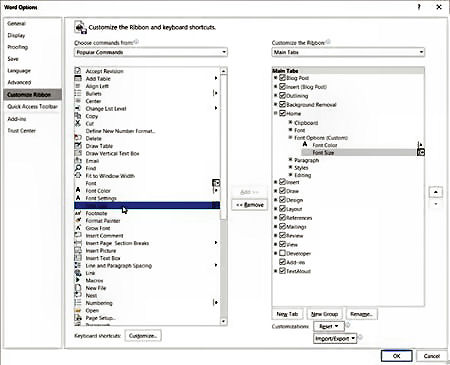The height and width of the screenshot is (365, 450).
Task: Open the Import/Export dropdown
Action: click(335, 338)
